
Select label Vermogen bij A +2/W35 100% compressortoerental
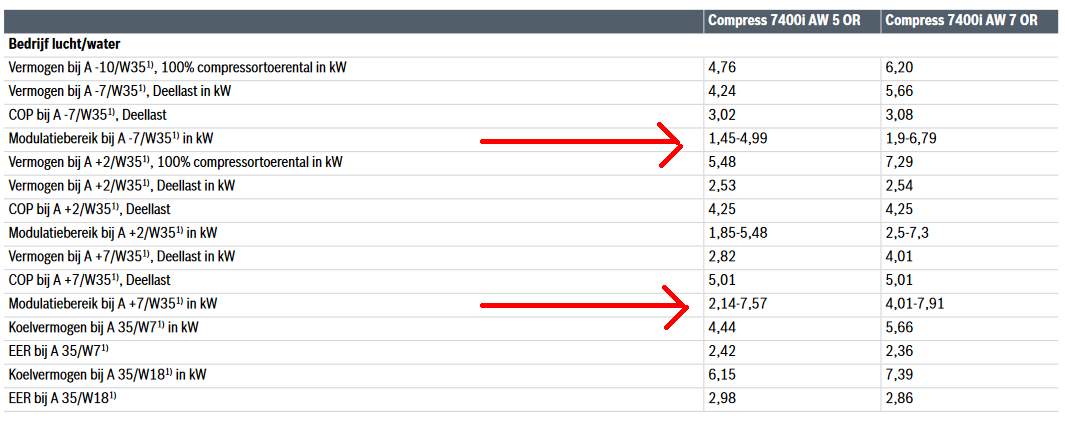(x=176, y=162)
